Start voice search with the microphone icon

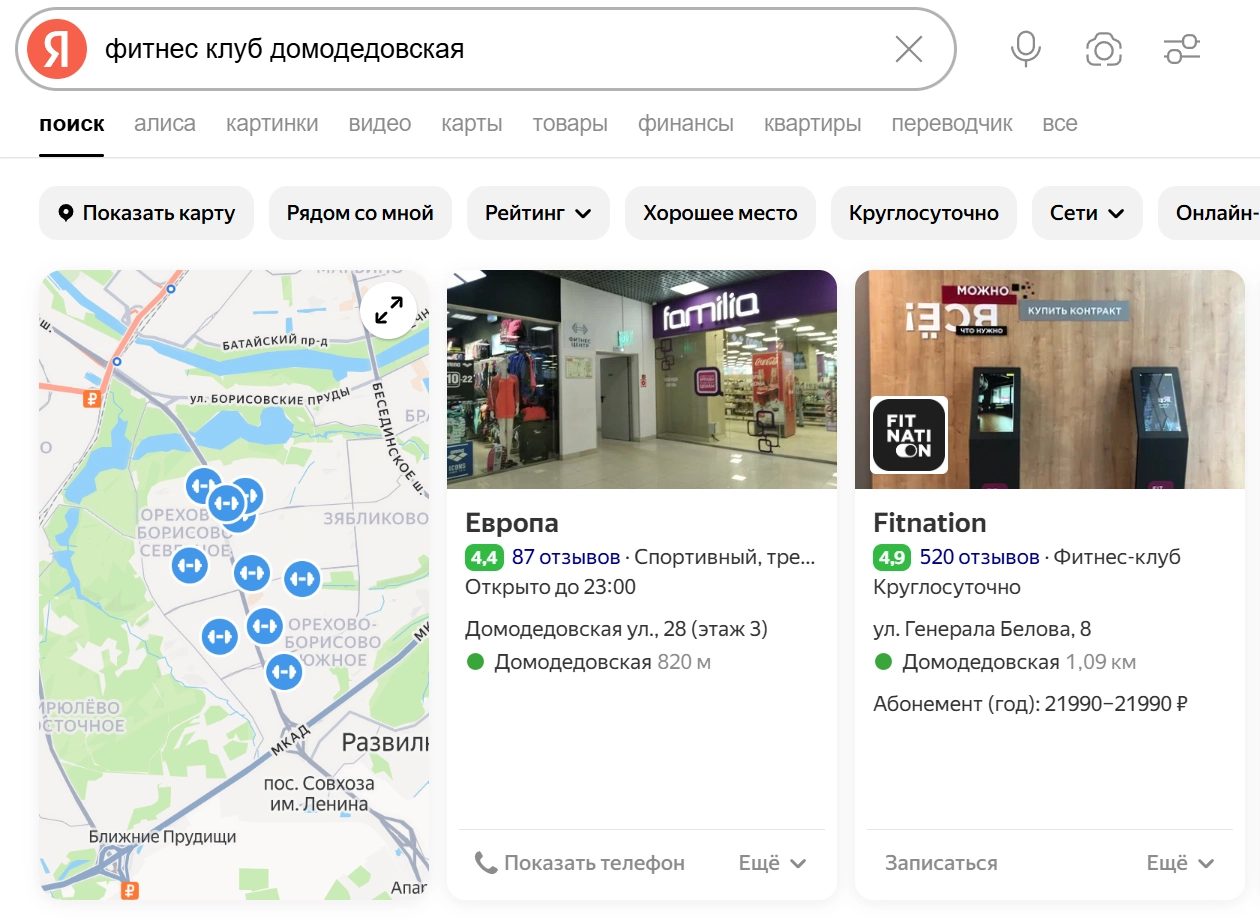pyautogui.click(x=1026, y=49)
